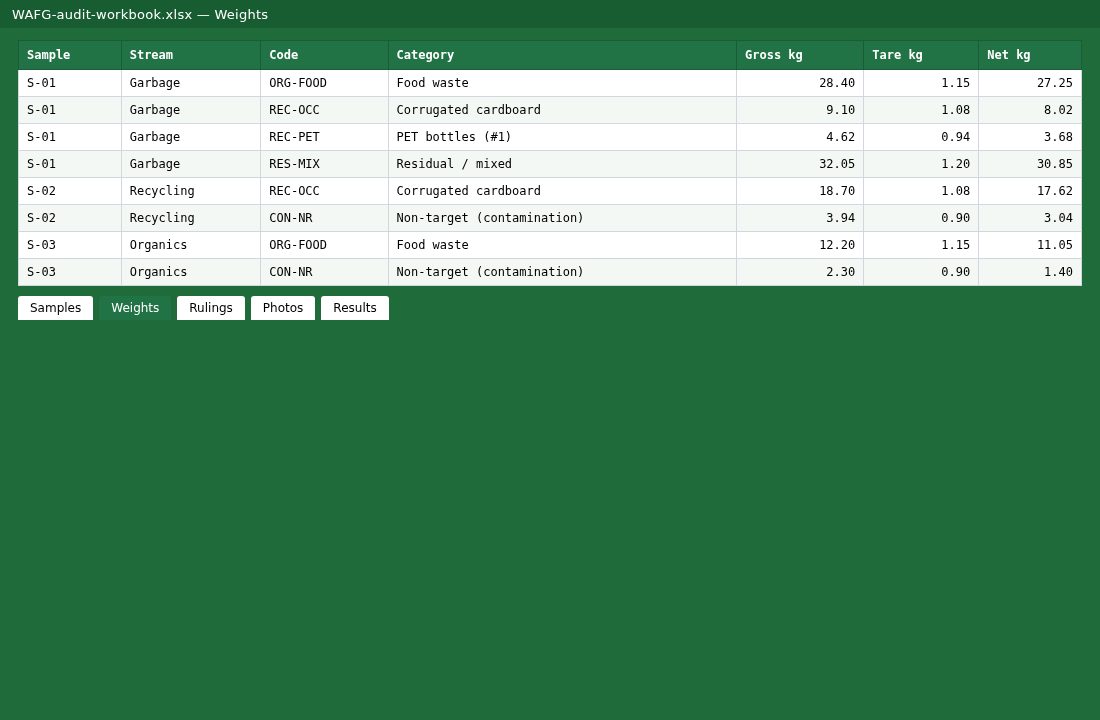The image size is (1100, 720).
Task: Select gross weight cell 3.94
Action: (x=800, y=218)
